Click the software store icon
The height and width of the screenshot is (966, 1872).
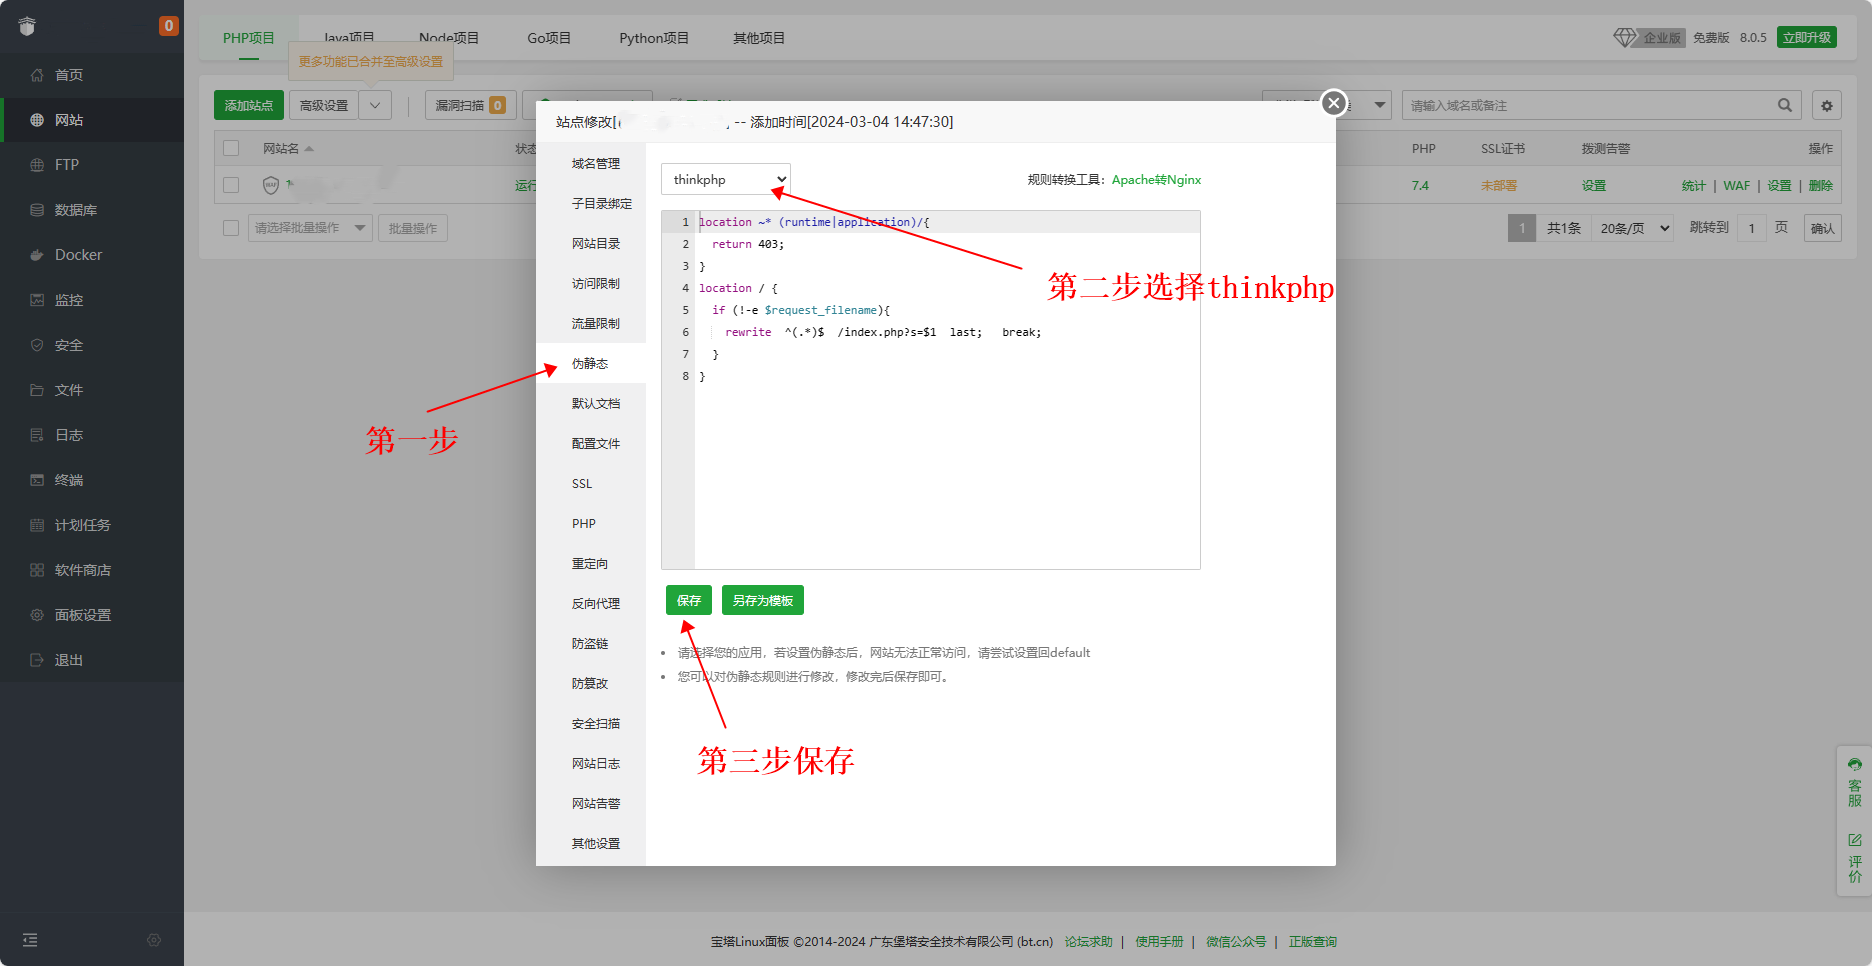[x=37, y=570]
